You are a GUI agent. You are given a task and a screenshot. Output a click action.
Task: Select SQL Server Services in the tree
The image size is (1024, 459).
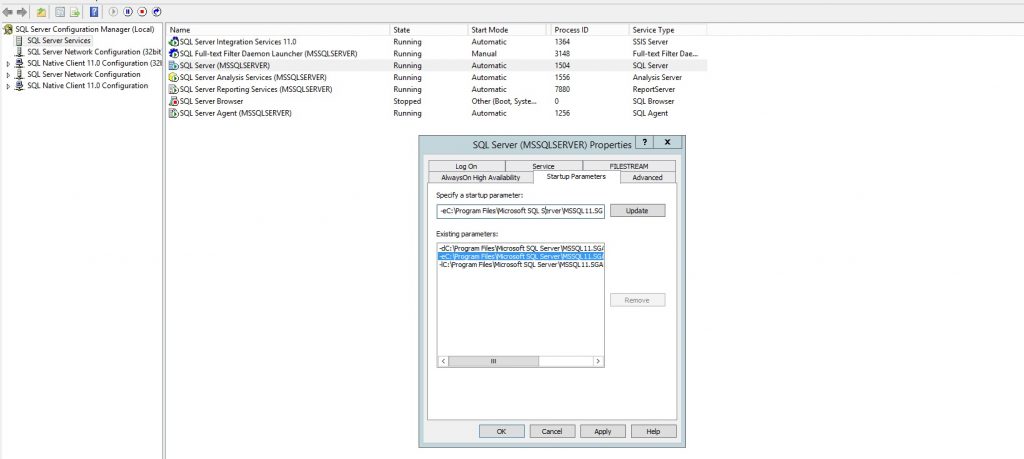[x=59, y=40]
